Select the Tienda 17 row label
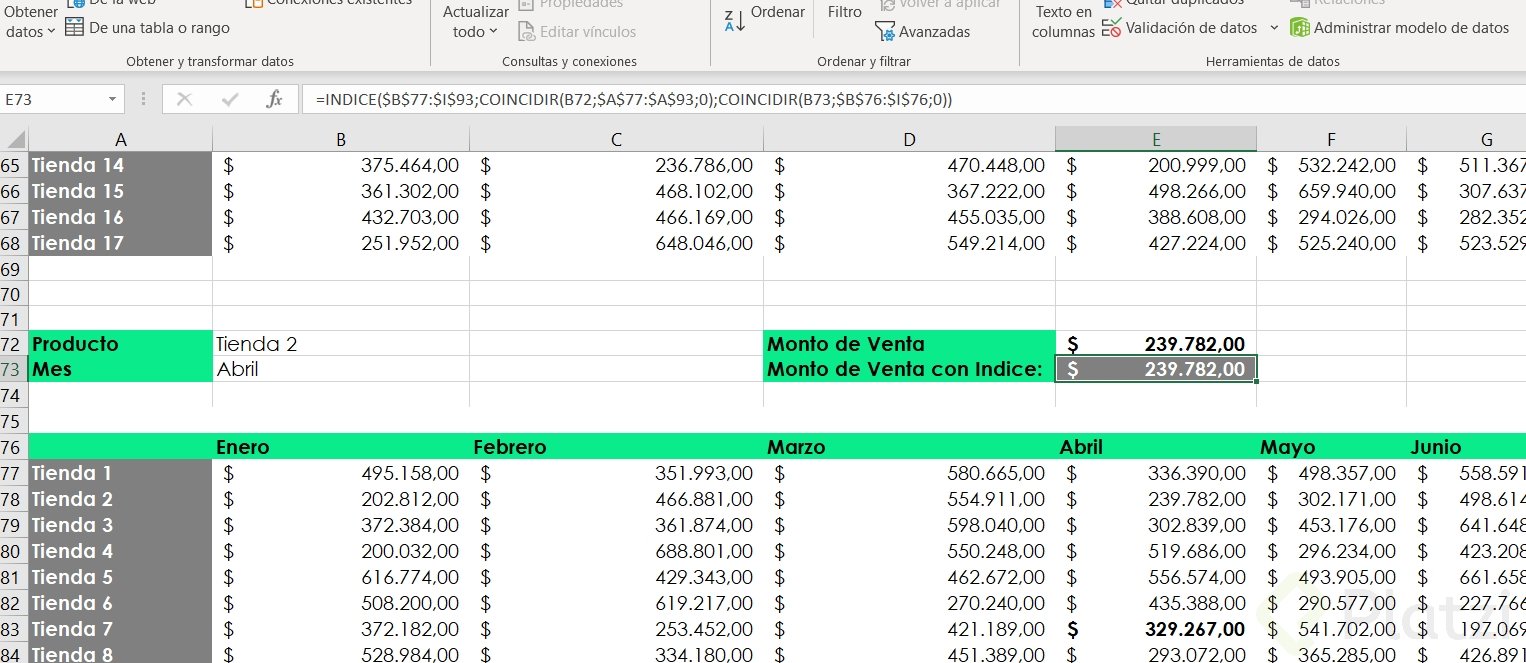Image resolution: width=1526 pixels, height=663 pixels. [x=120, y=243]
